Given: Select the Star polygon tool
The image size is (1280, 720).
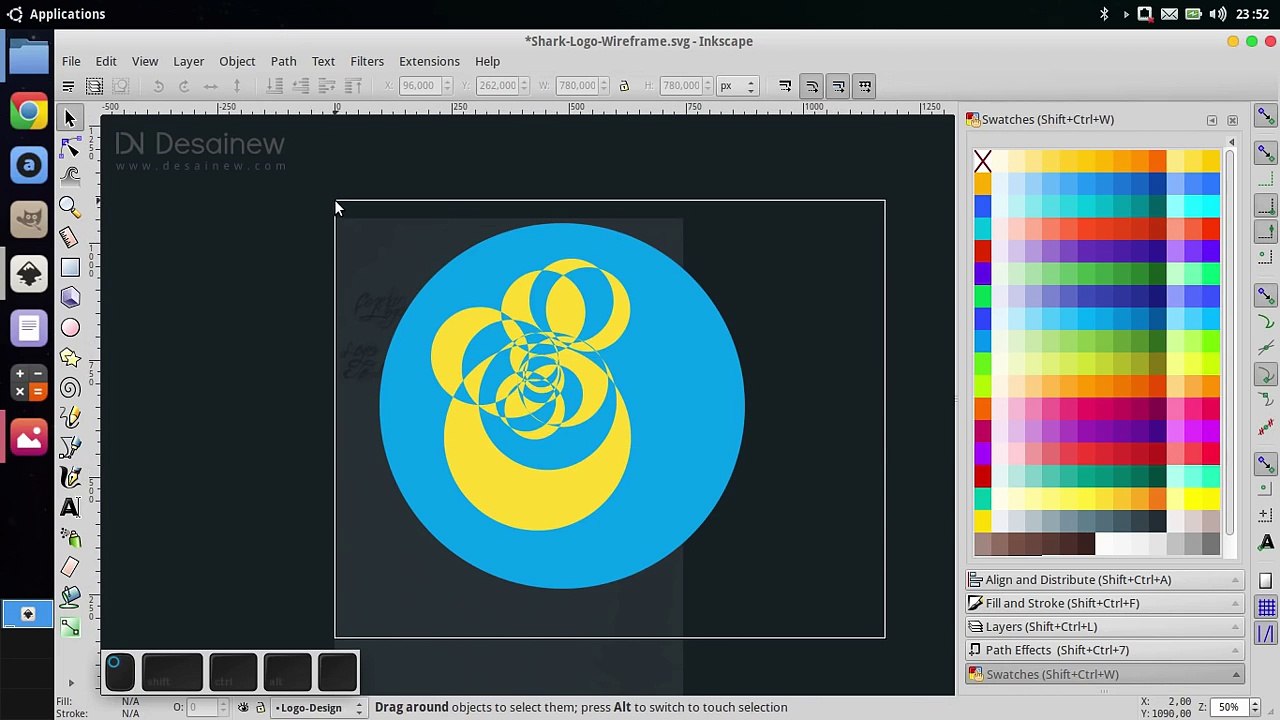Looking at the screenshot, I should (x=70, y=357).
